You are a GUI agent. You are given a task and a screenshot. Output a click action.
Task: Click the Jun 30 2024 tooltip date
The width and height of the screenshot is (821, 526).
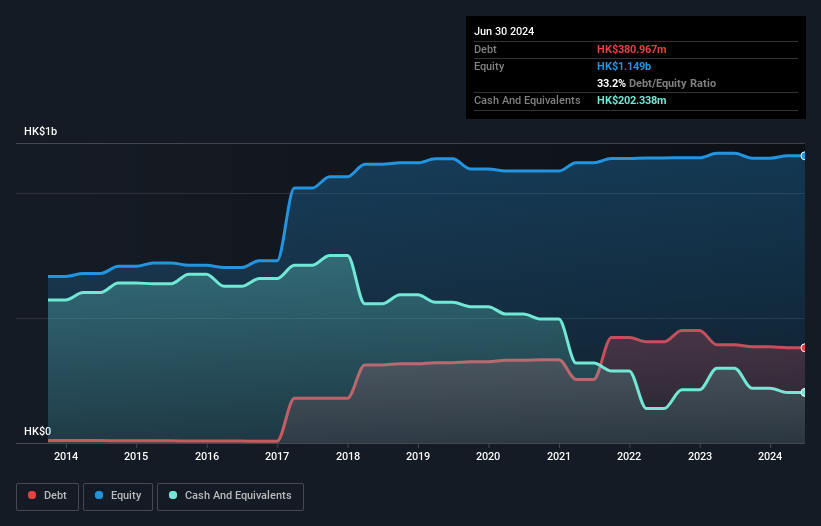(504, 31)
